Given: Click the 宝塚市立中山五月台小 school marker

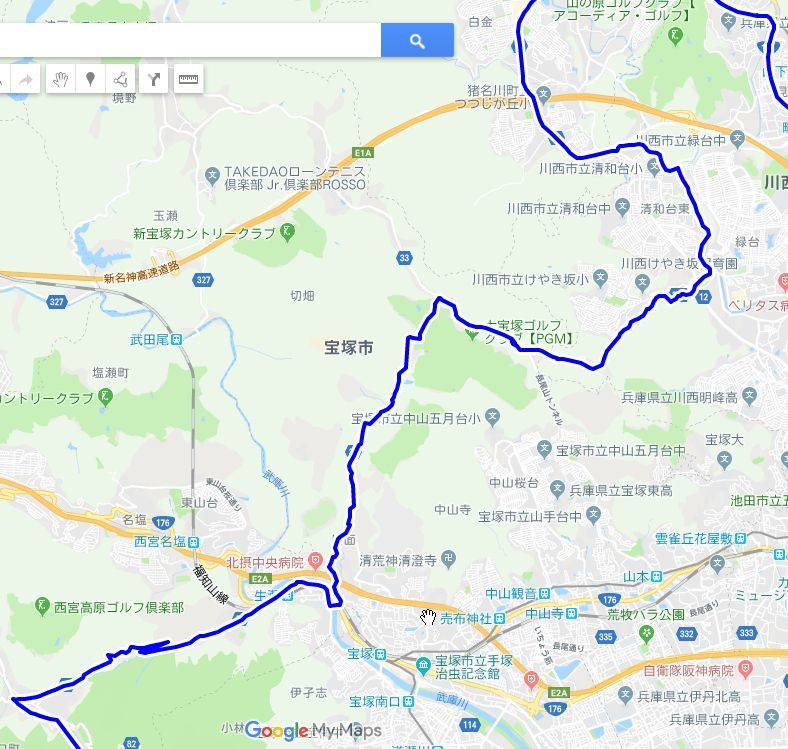Looking at the screenshot, I should [x=493, y=417].
